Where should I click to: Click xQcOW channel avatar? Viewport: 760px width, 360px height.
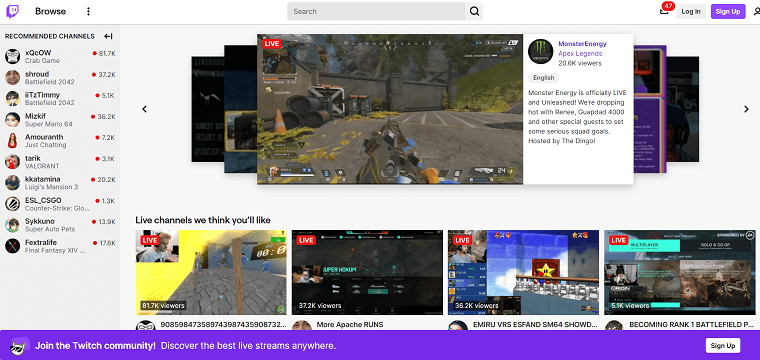tap(13, 56)
